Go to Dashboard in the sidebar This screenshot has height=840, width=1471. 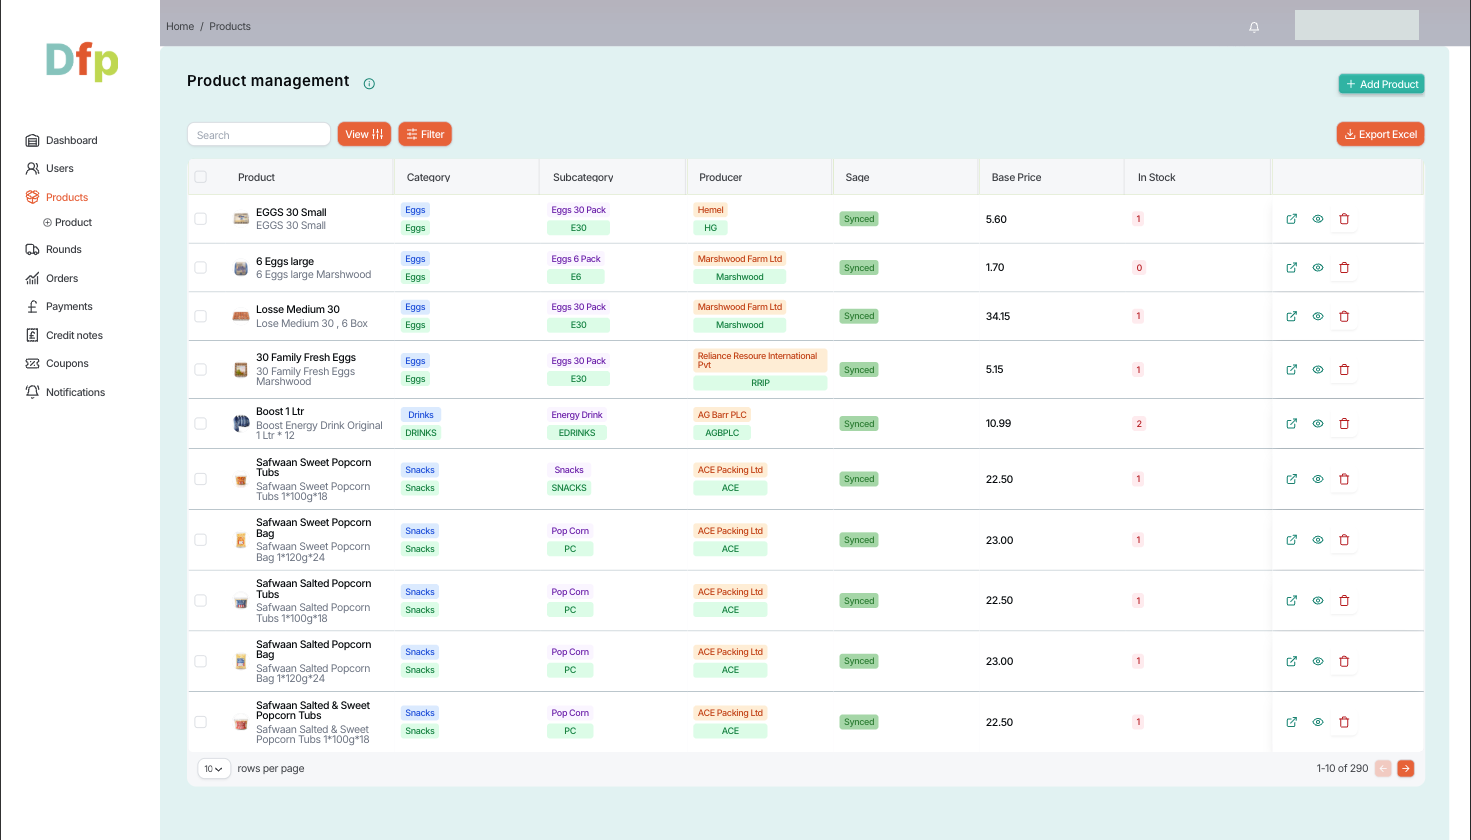coord(72,141)
